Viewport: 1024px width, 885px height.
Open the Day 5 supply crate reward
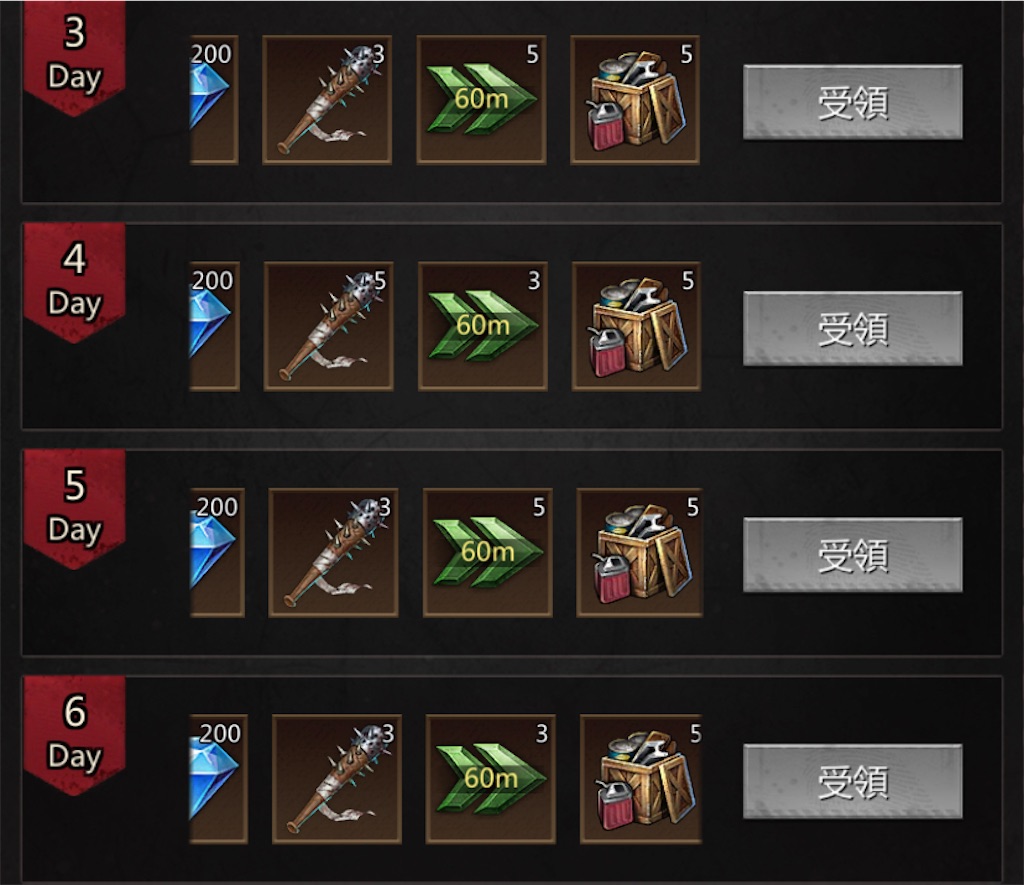(640, 553)
